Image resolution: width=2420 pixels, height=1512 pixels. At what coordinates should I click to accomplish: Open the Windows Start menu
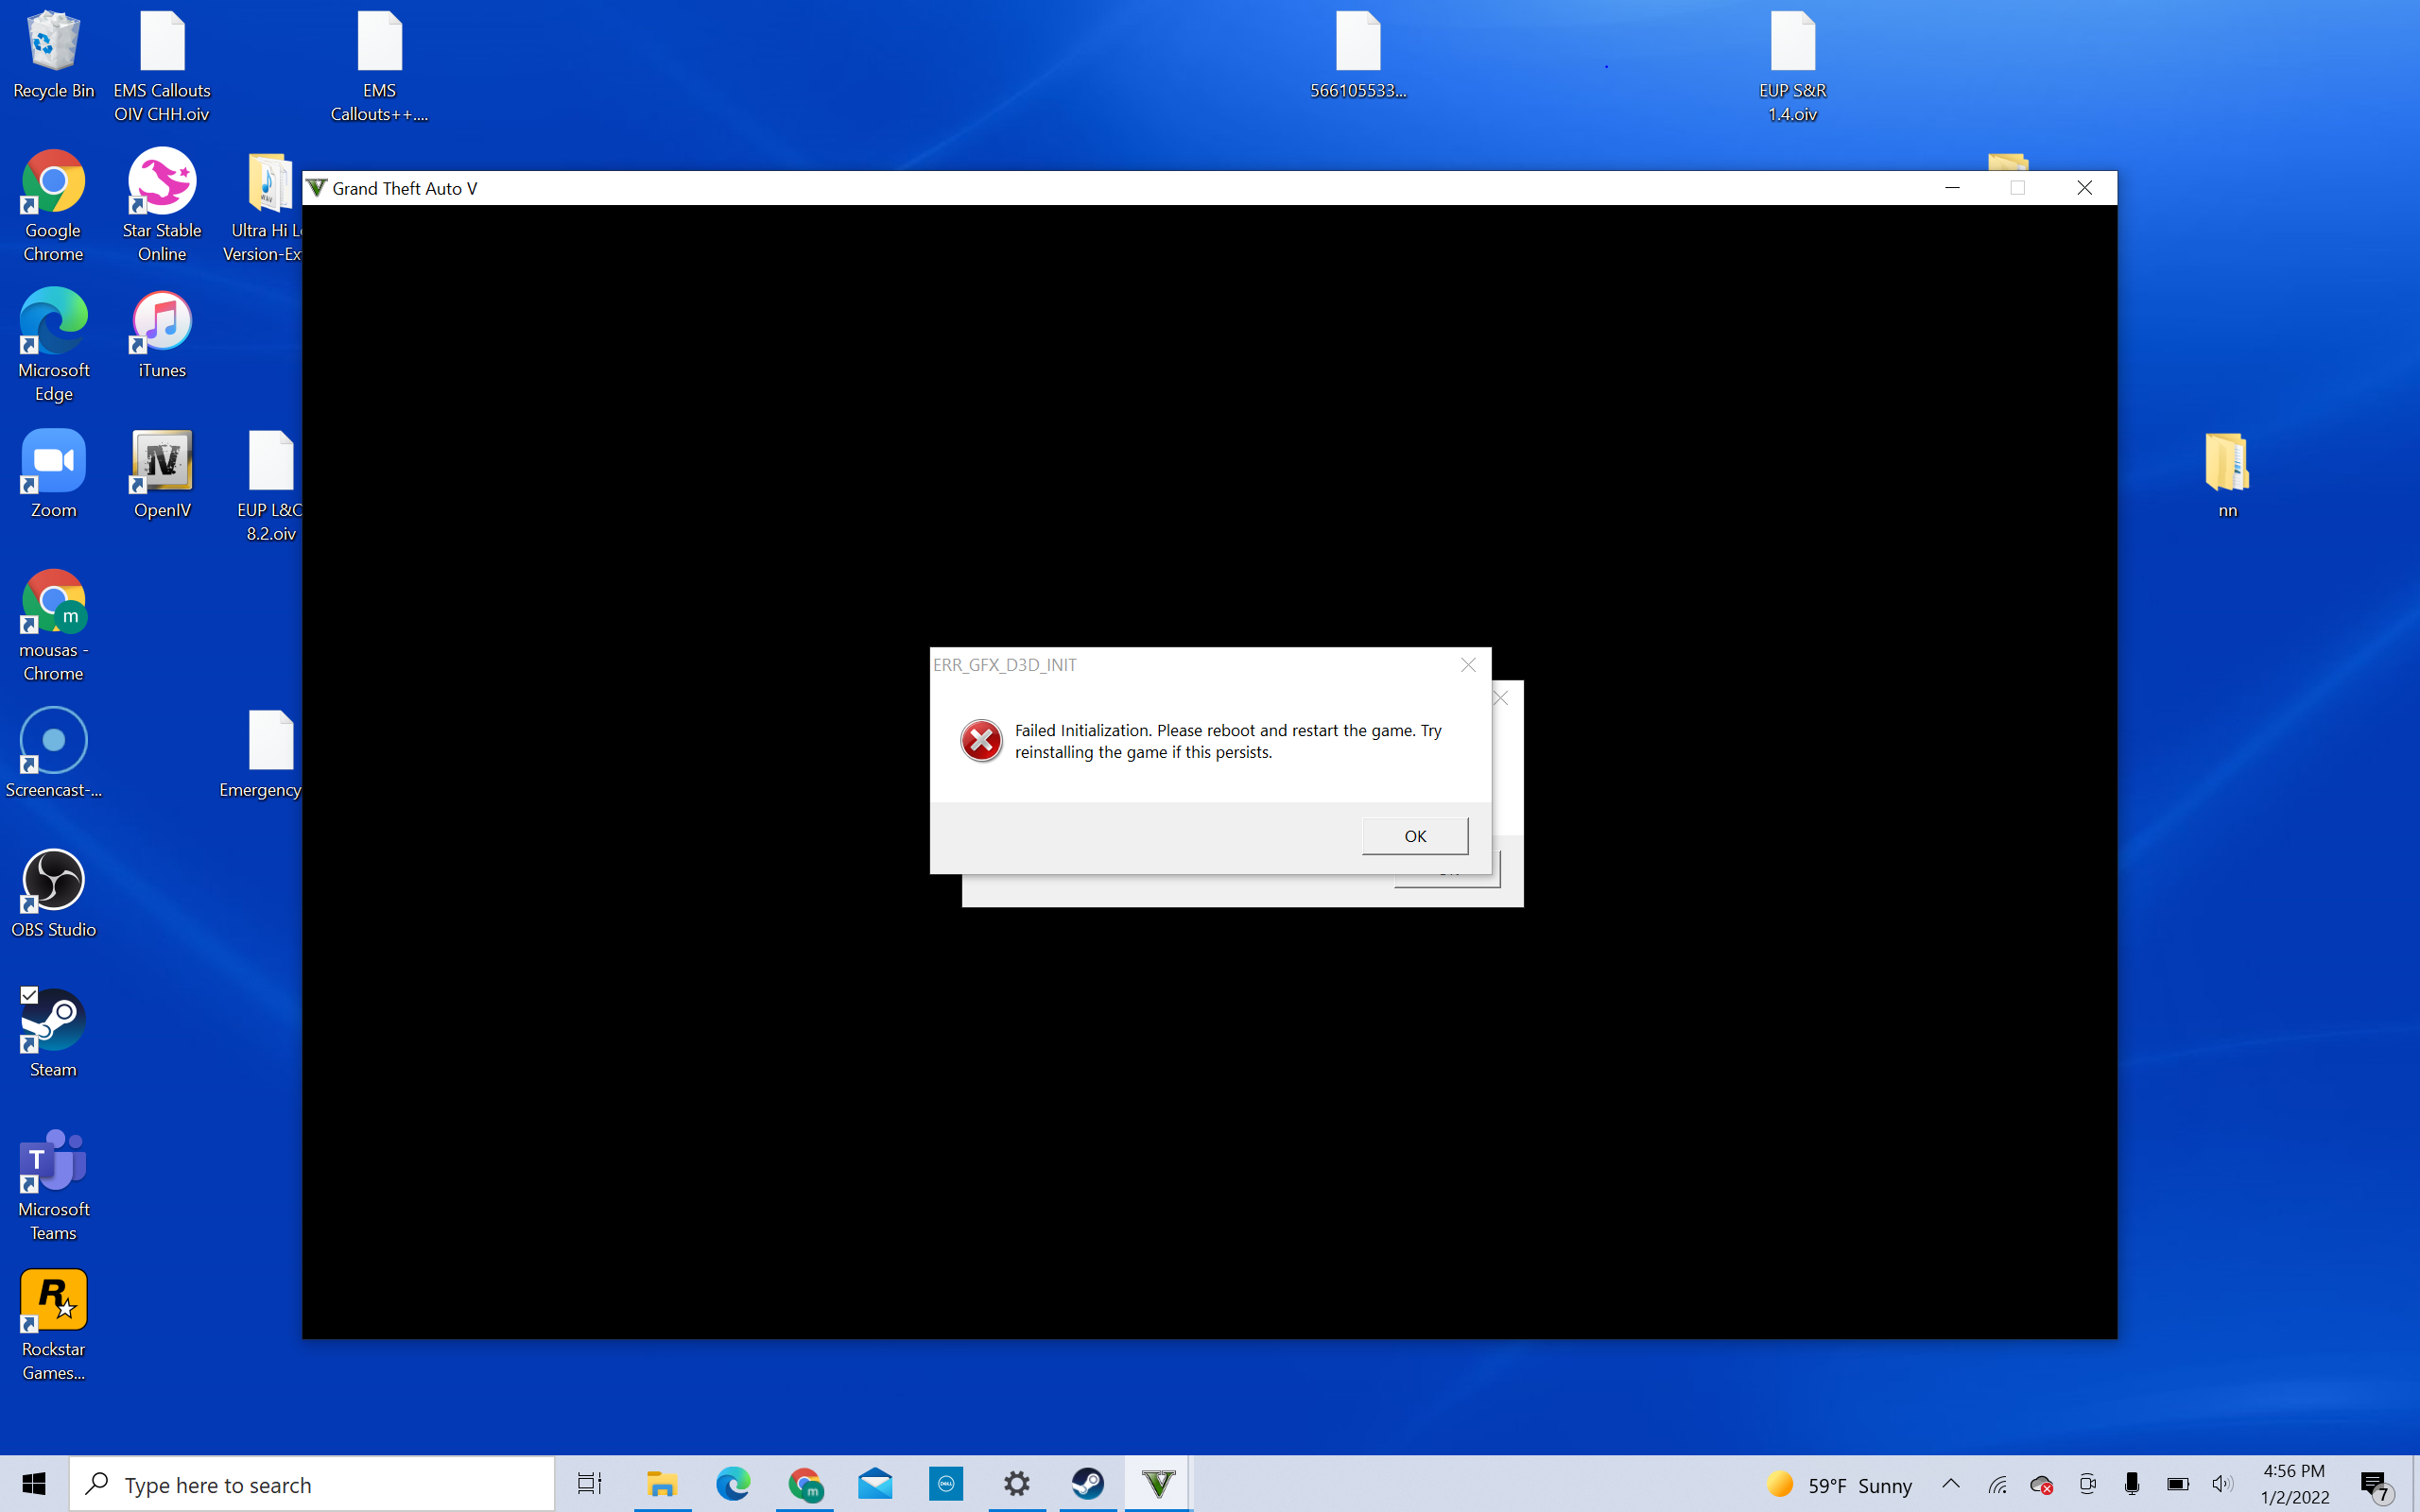[34, 1484]
